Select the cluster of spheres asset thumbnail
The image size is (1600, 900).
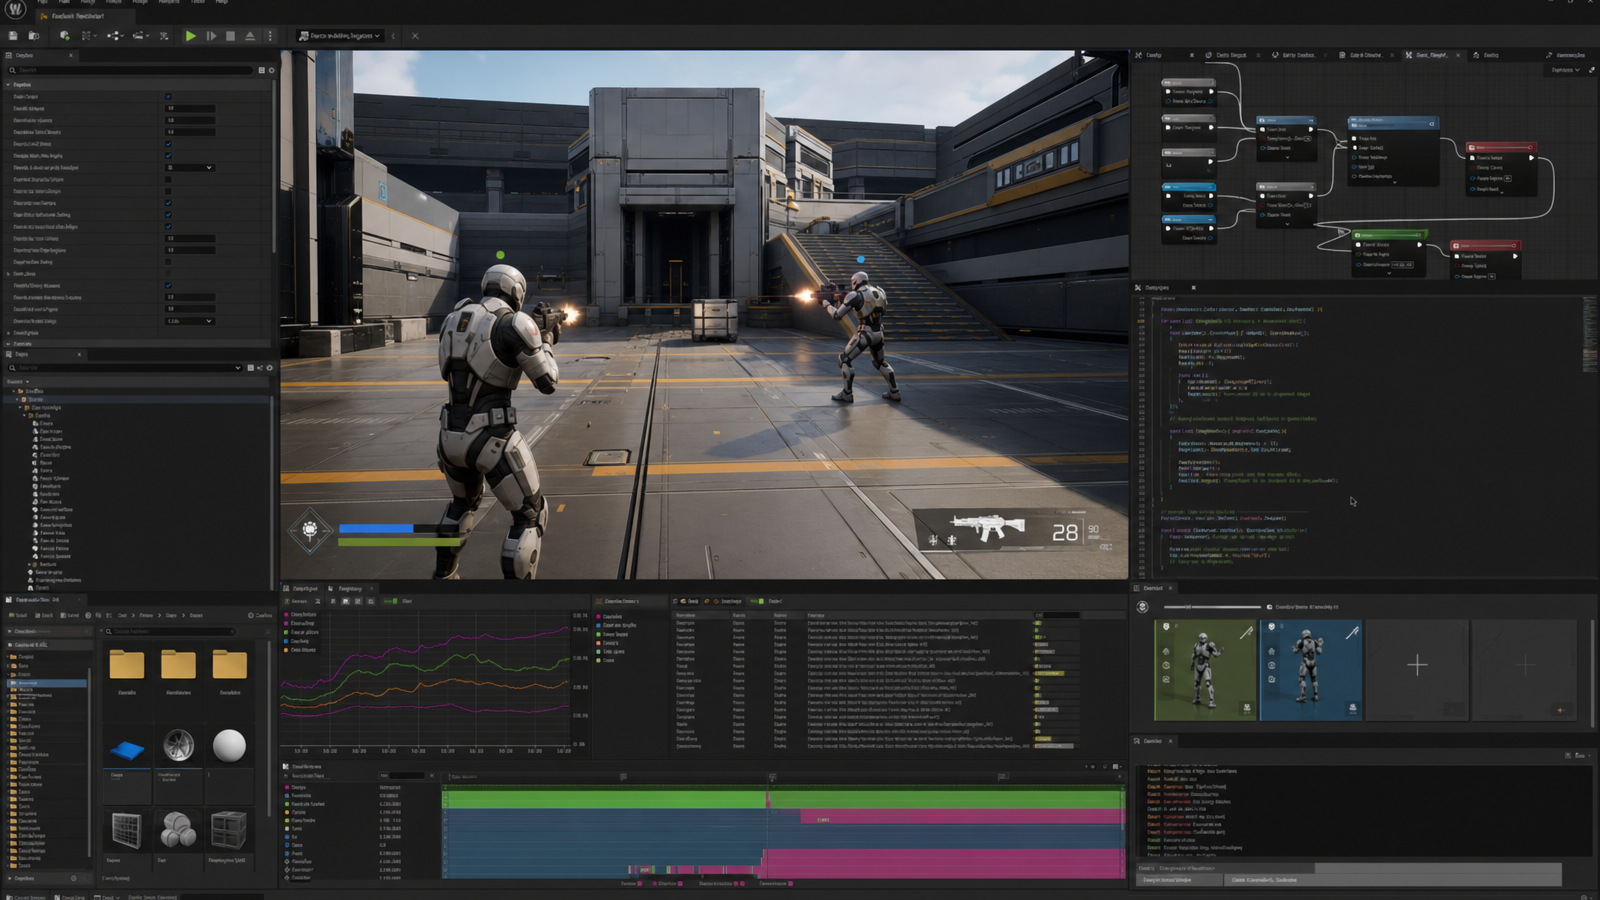click(178, 829)
